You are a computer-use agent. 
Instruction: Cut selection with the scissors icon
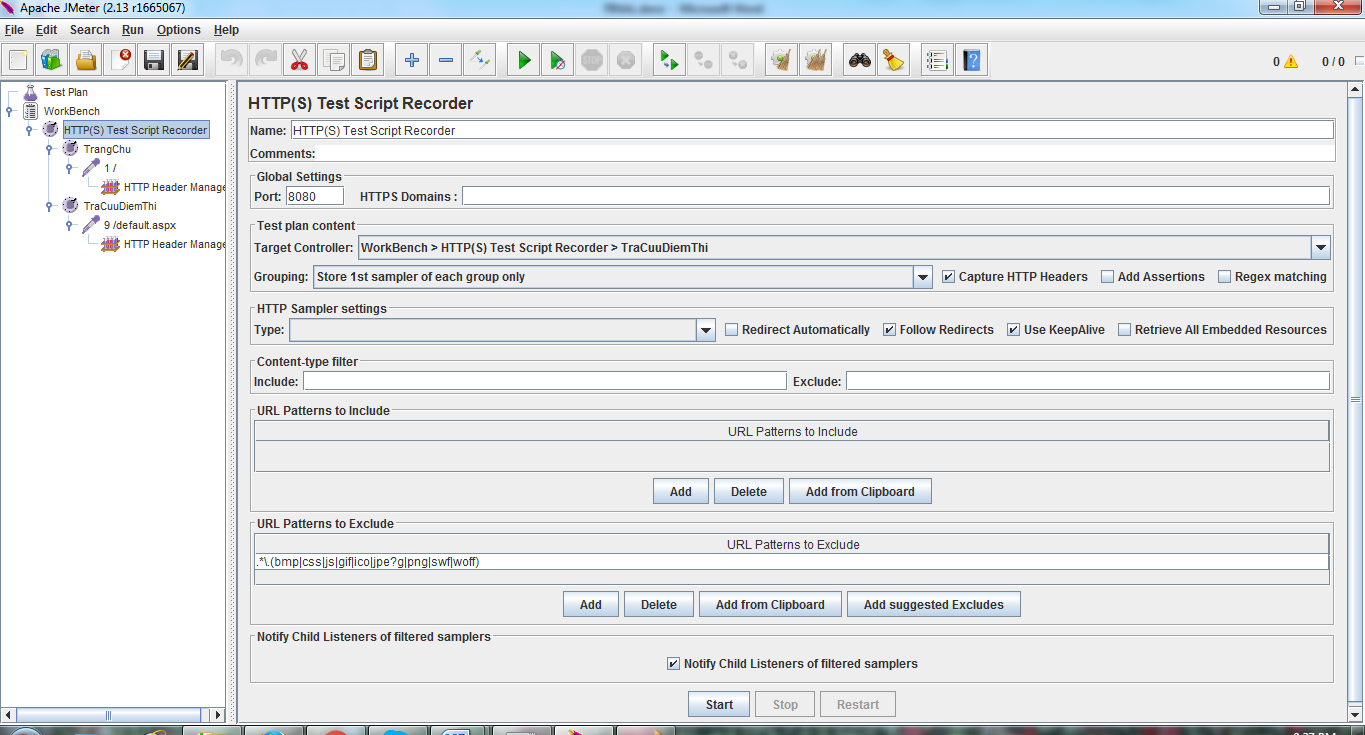point(299,61)
